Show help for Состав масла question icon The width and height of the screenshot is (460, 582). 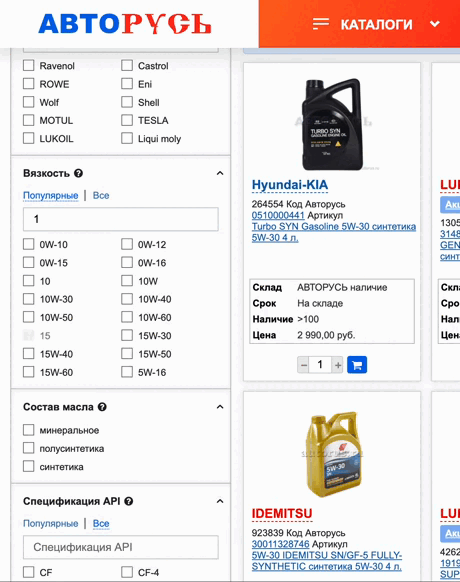(x=102, y=407)
